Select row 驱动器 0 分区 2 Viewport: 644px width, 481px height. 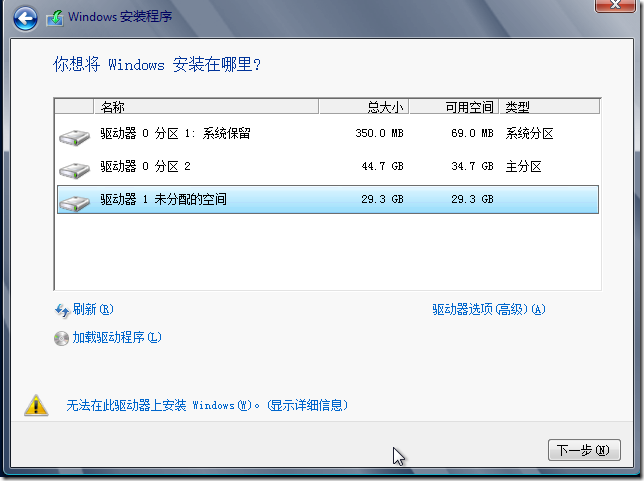pos(328,166)
